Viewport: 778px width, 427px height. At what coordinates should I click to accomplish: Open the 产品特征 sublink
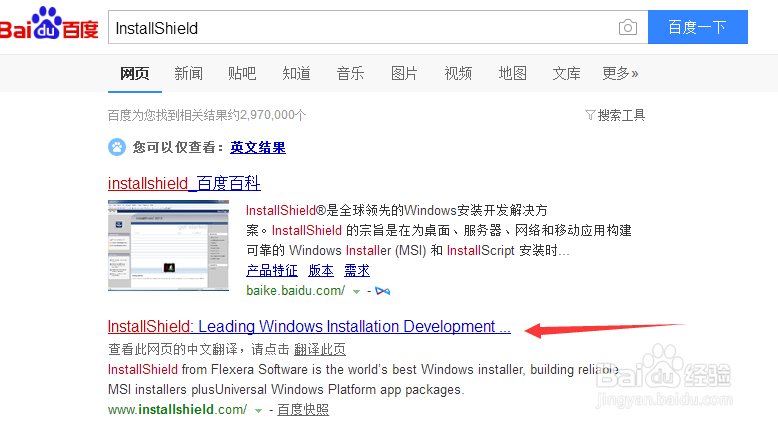(272, 270)
